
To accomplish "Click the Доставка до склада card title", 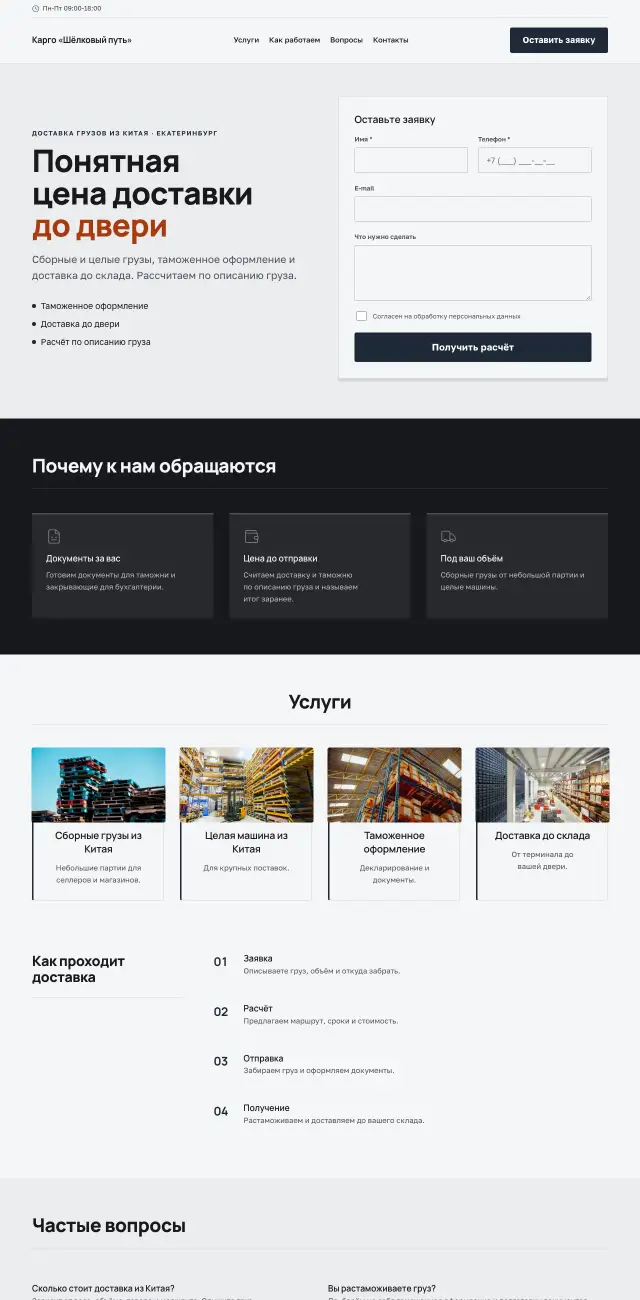I will [x=542, y=835].
